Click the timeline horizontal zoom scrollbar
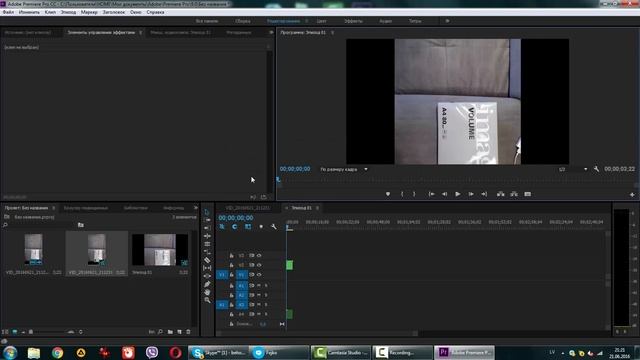Screen dimensions: 640x360 click(x=316, y=333)
